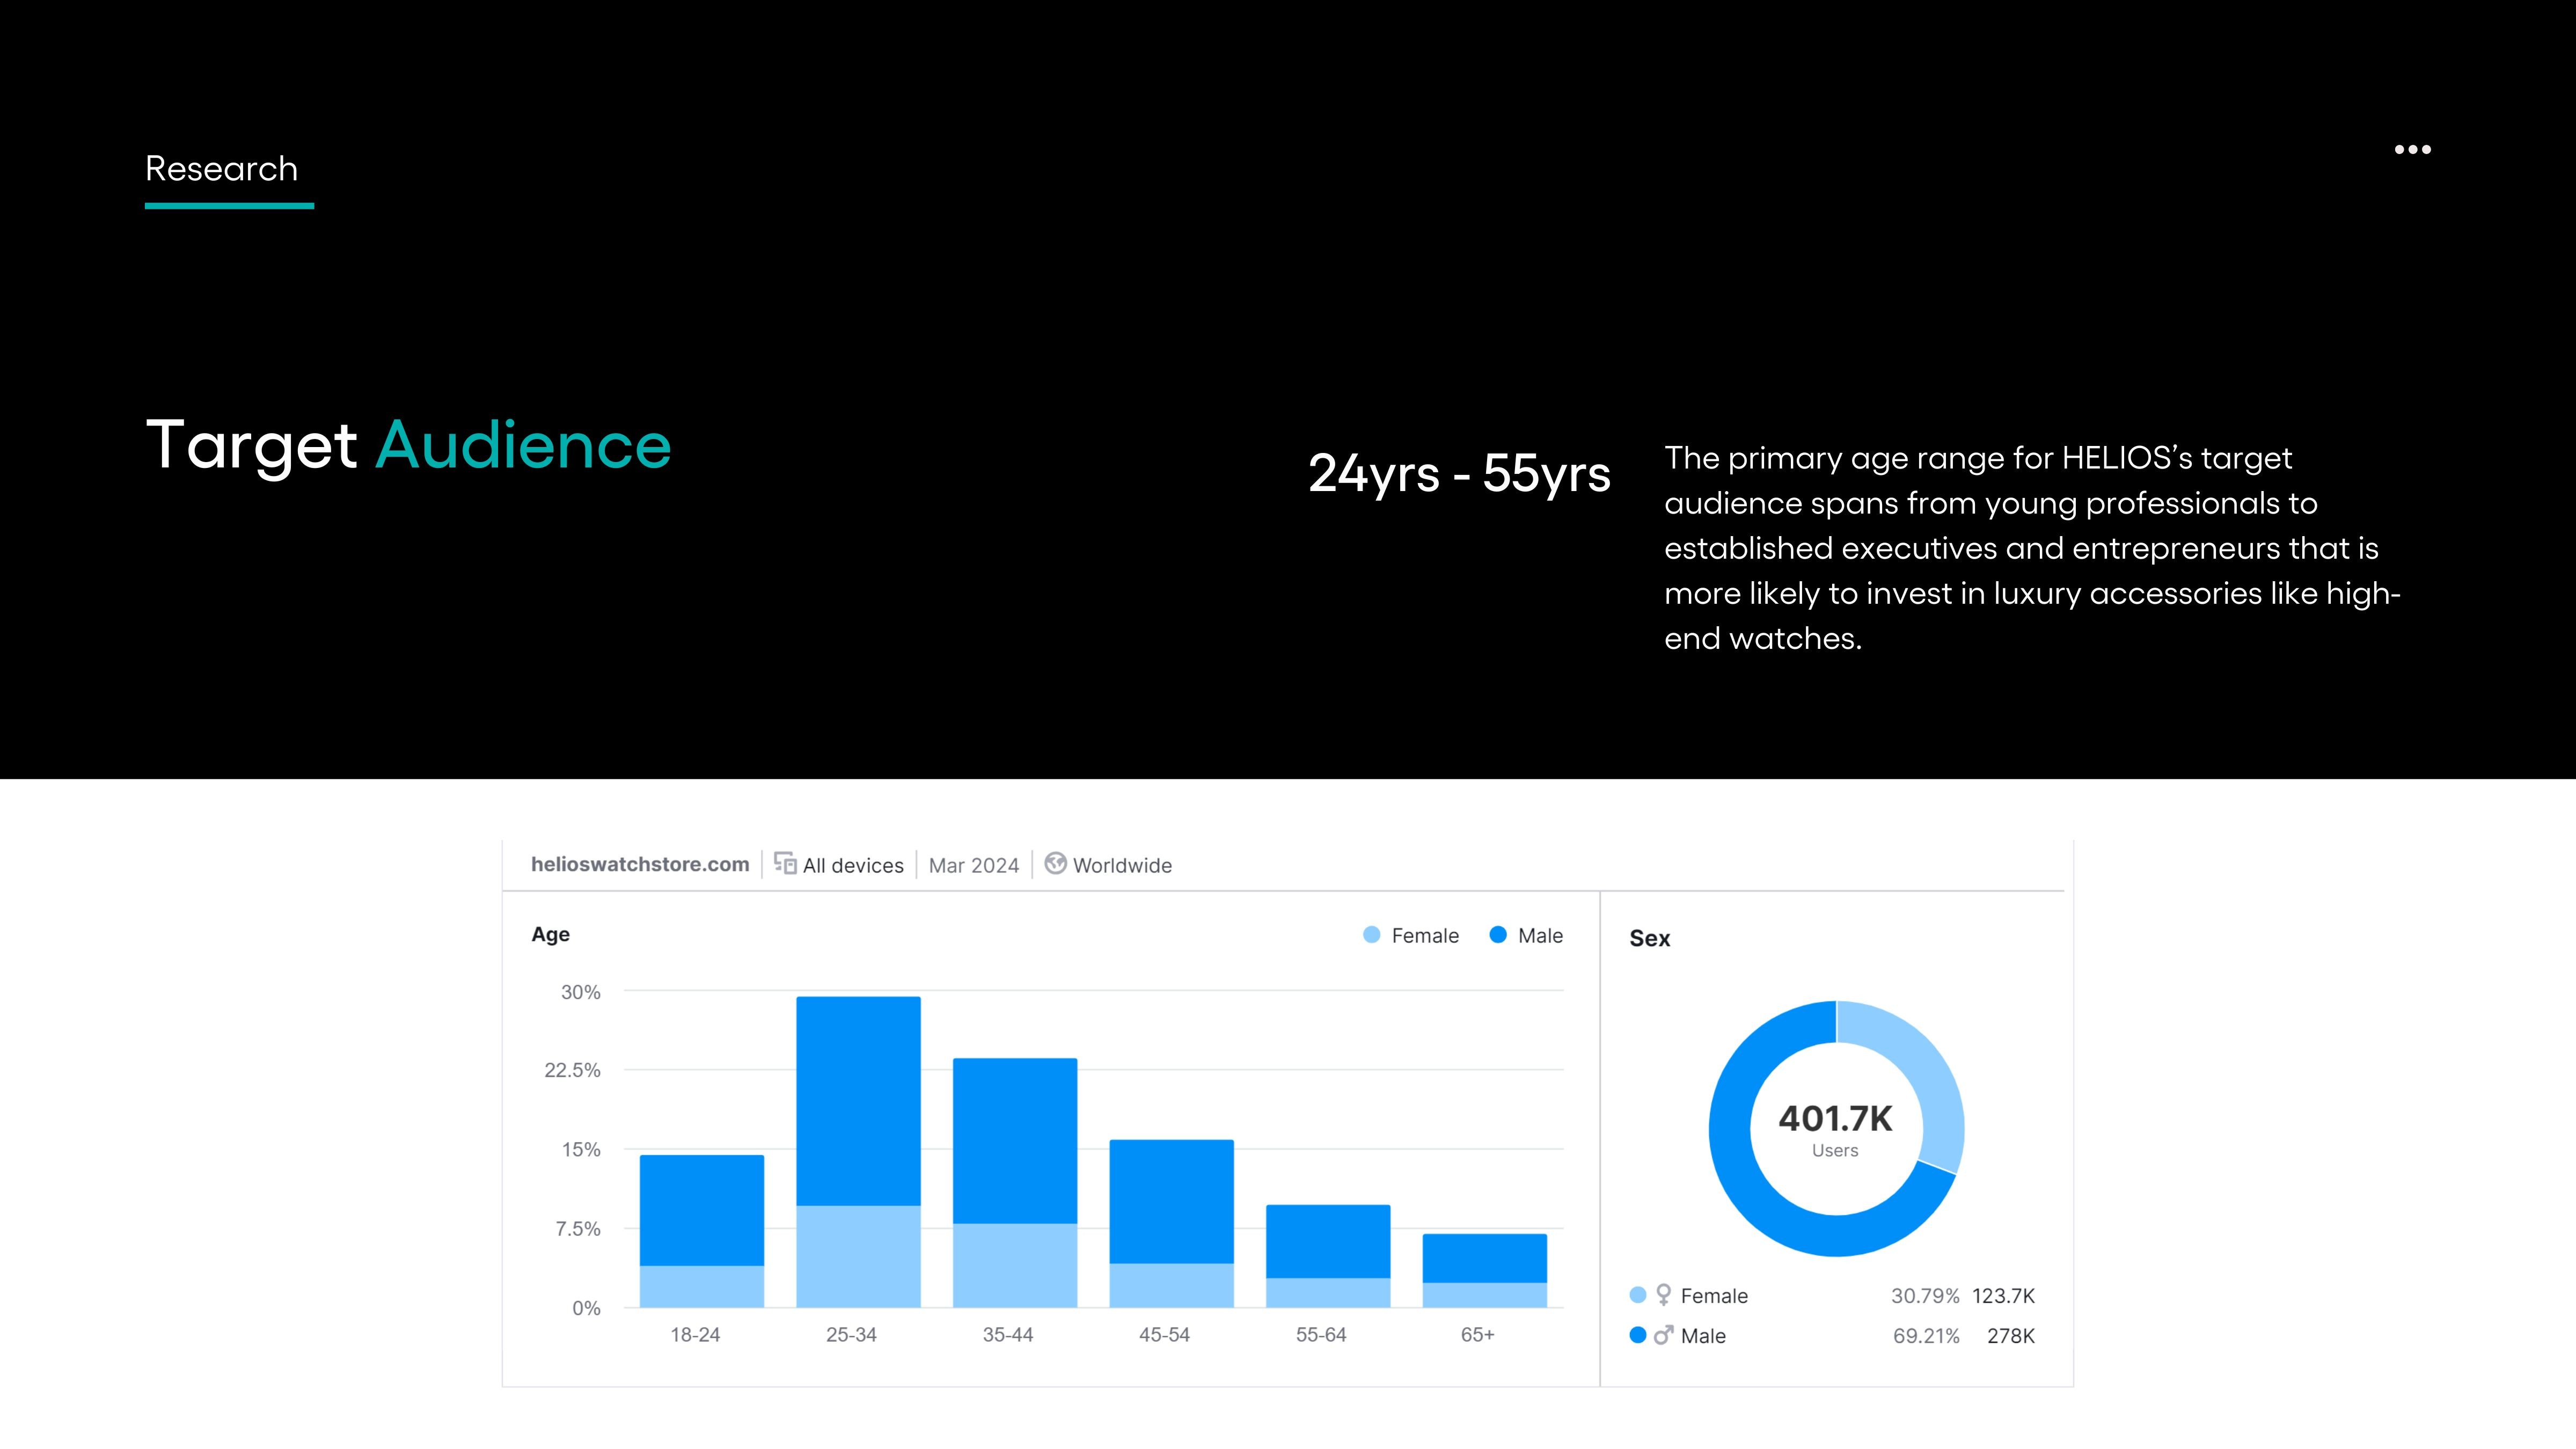
Task: Click the Female label in the Sex legend
Action: (1714, 1296)
